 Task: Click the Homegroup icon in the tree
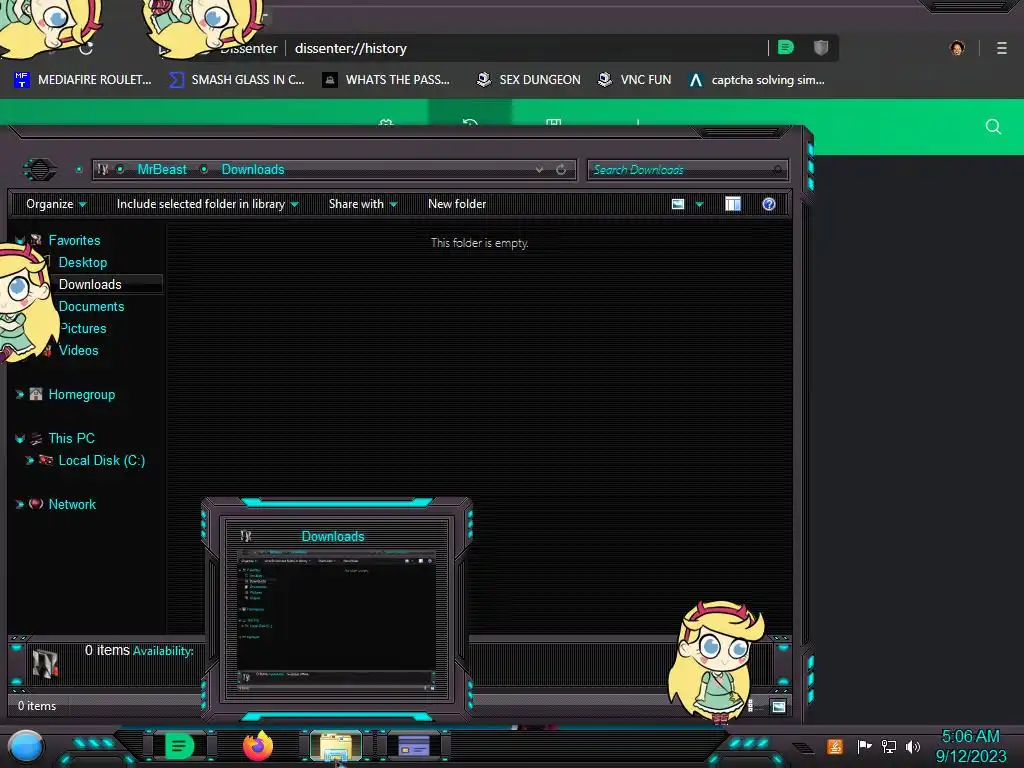[x=36, y=394]
